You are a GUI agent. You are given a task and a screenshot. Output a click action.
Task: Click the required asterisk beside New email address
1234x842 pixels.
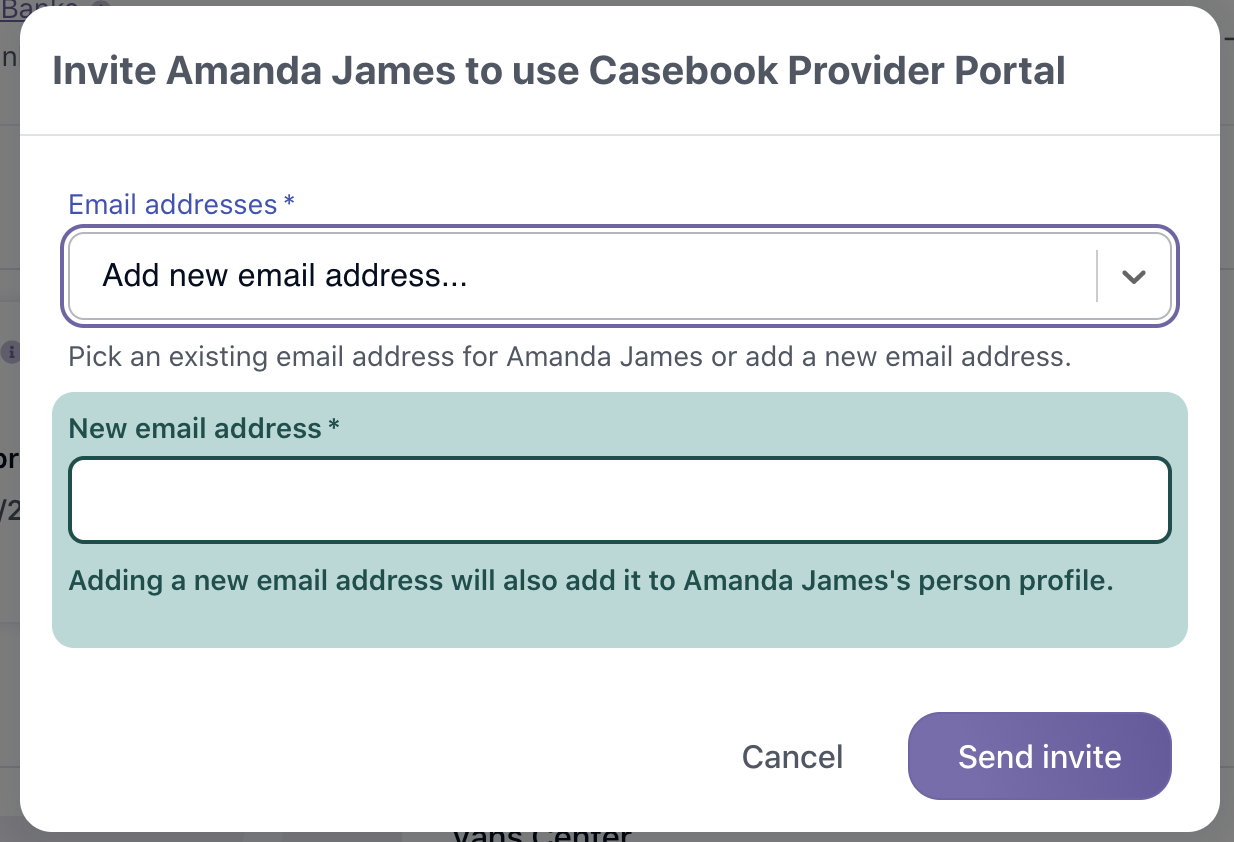coord(334,428)
